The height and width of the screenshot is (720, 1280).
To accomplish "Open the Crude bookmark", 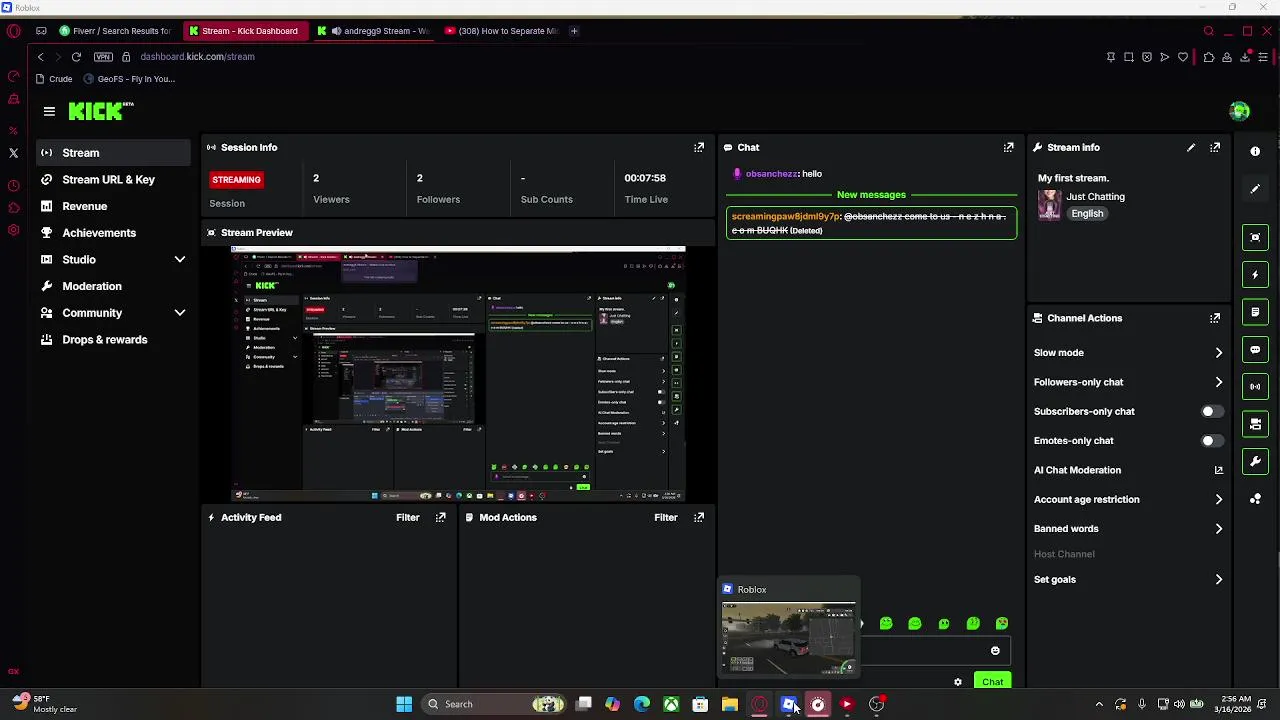I will (x=54, y=79).
